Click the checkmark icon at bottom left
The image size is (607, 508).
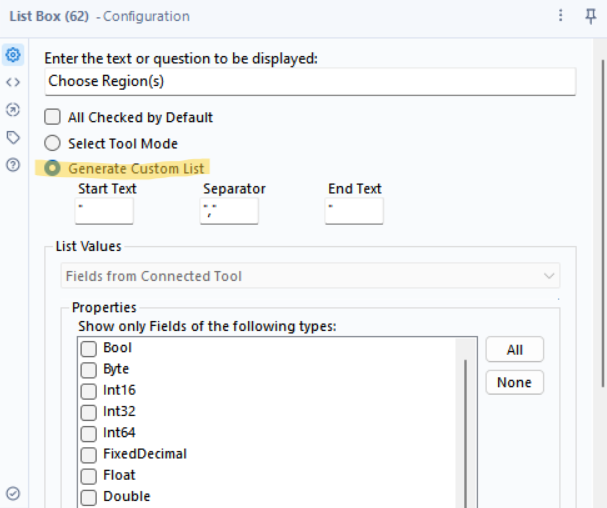[x=13, y=493]
